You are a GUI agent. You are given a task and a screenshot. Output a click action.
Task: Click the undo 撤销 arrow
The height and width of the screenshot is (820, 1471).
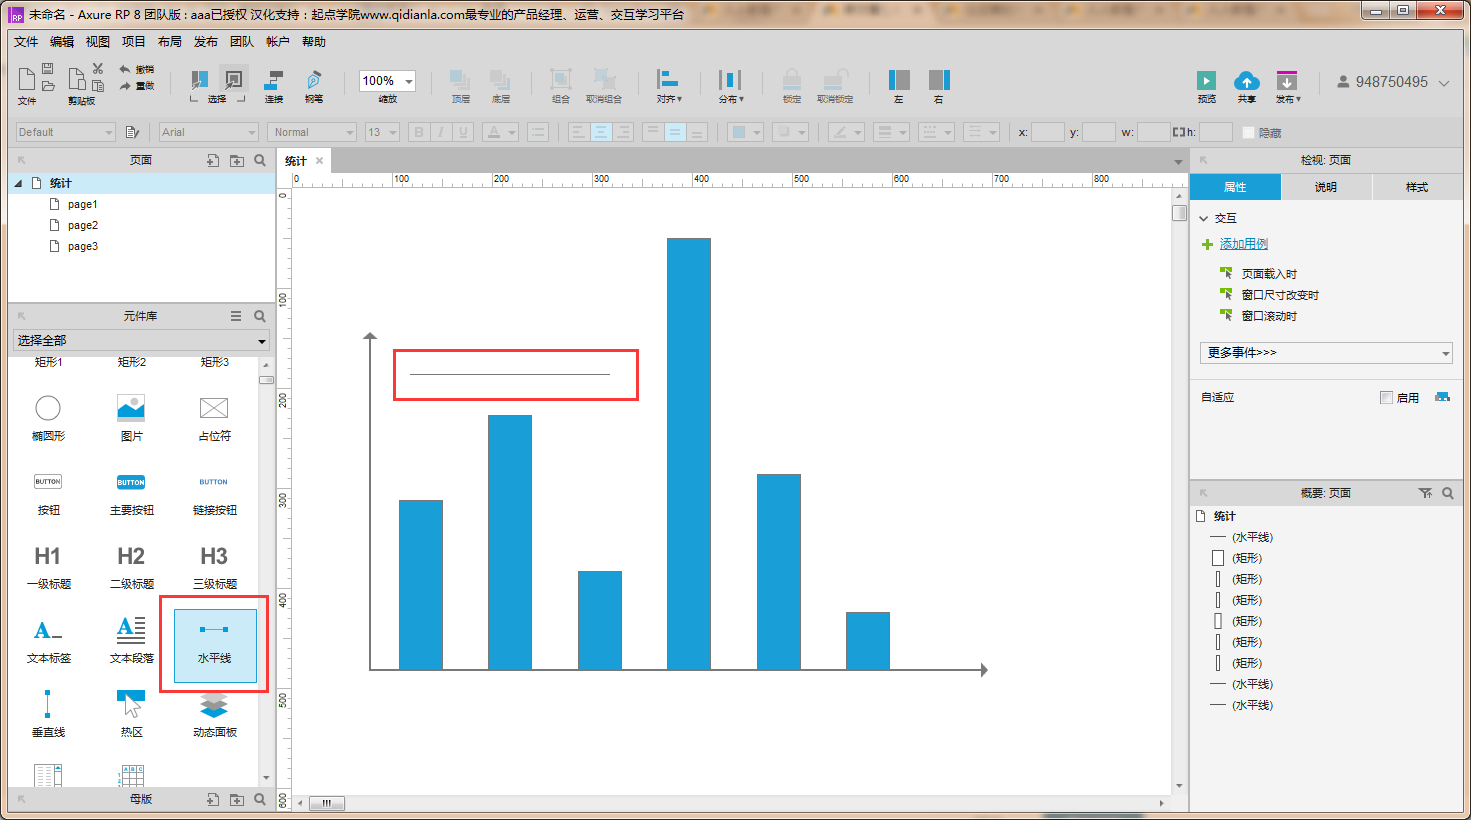(125, 70)
